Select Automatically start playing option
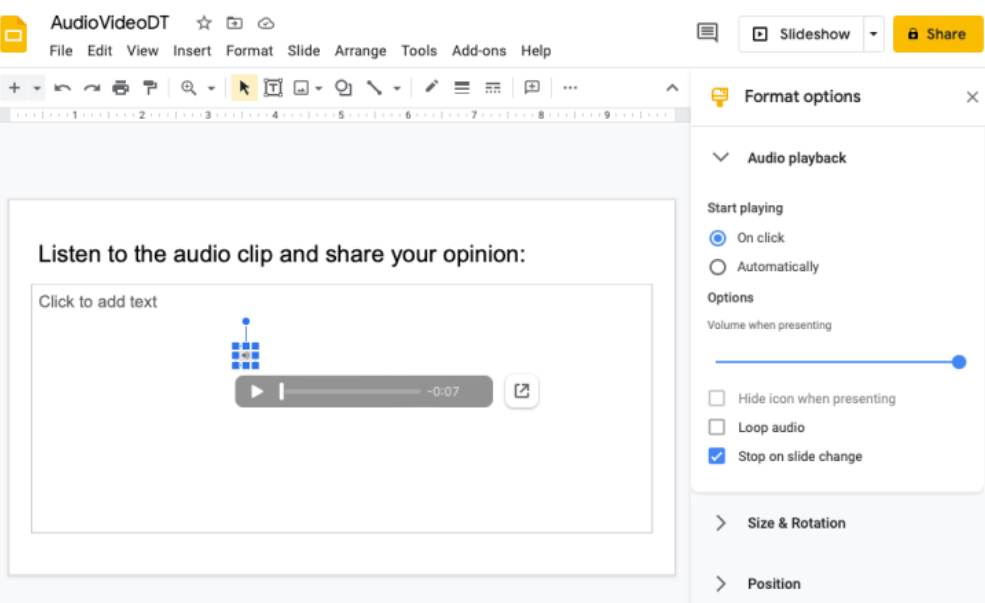This screenshot has height=603, width=985. coord(717,267)
